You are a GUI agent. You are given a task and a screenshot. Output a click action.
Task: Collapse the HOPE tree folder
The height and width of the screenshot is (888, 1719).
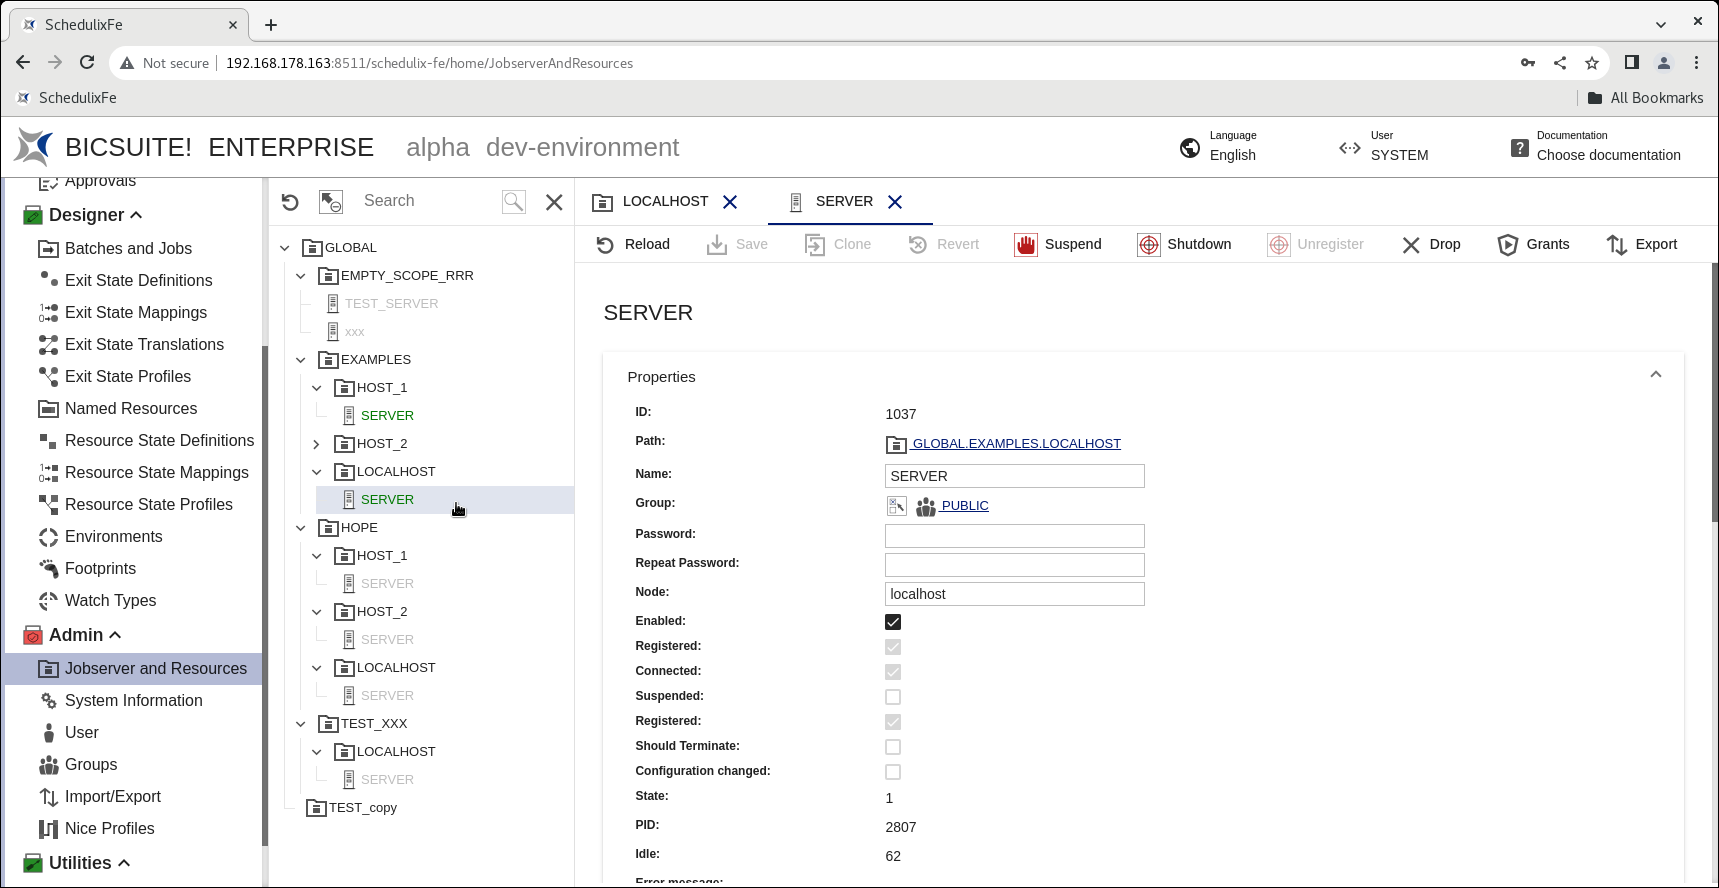point(301,528)
